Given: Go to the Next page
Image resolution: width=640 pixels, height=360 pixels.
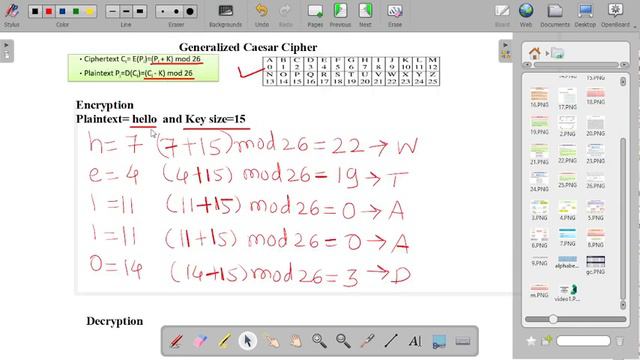Looking at the screenshot, I should point(365,15).
